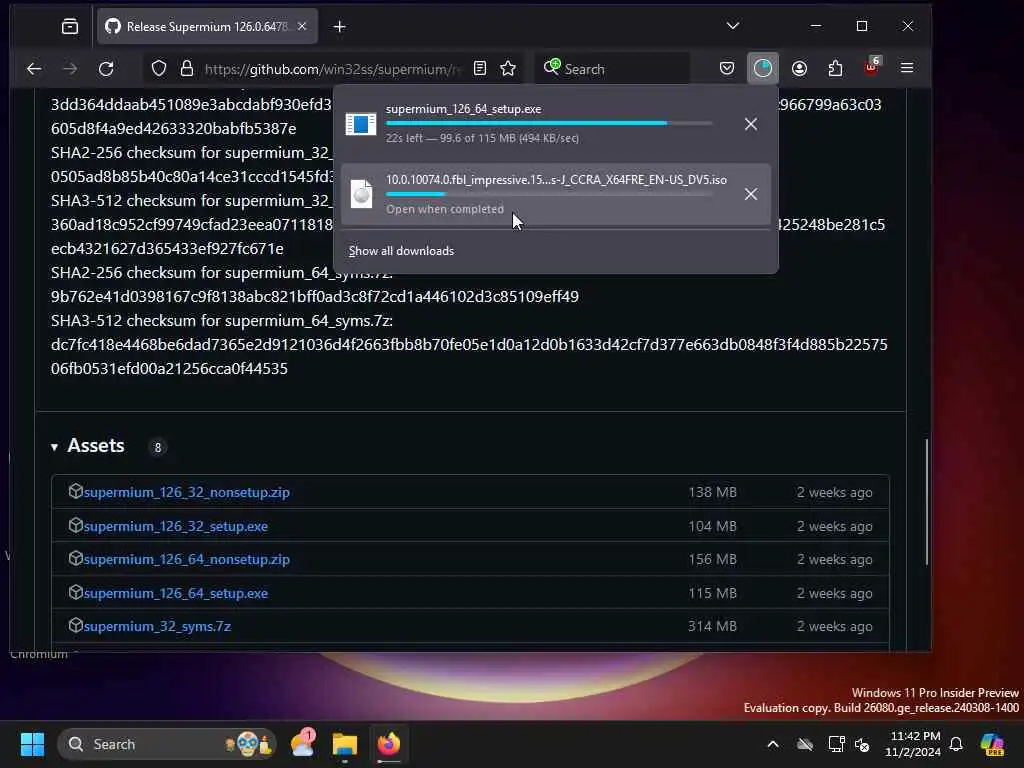Click the taskbar Search box
1024x768 pixels.
(167, 744)
